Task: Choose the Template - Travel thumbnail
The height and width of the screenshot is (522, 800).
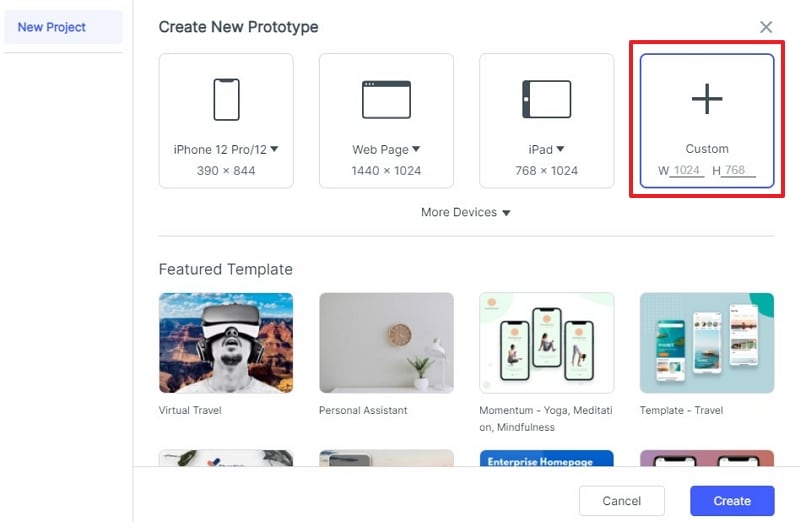Action: tap(706, 343)
